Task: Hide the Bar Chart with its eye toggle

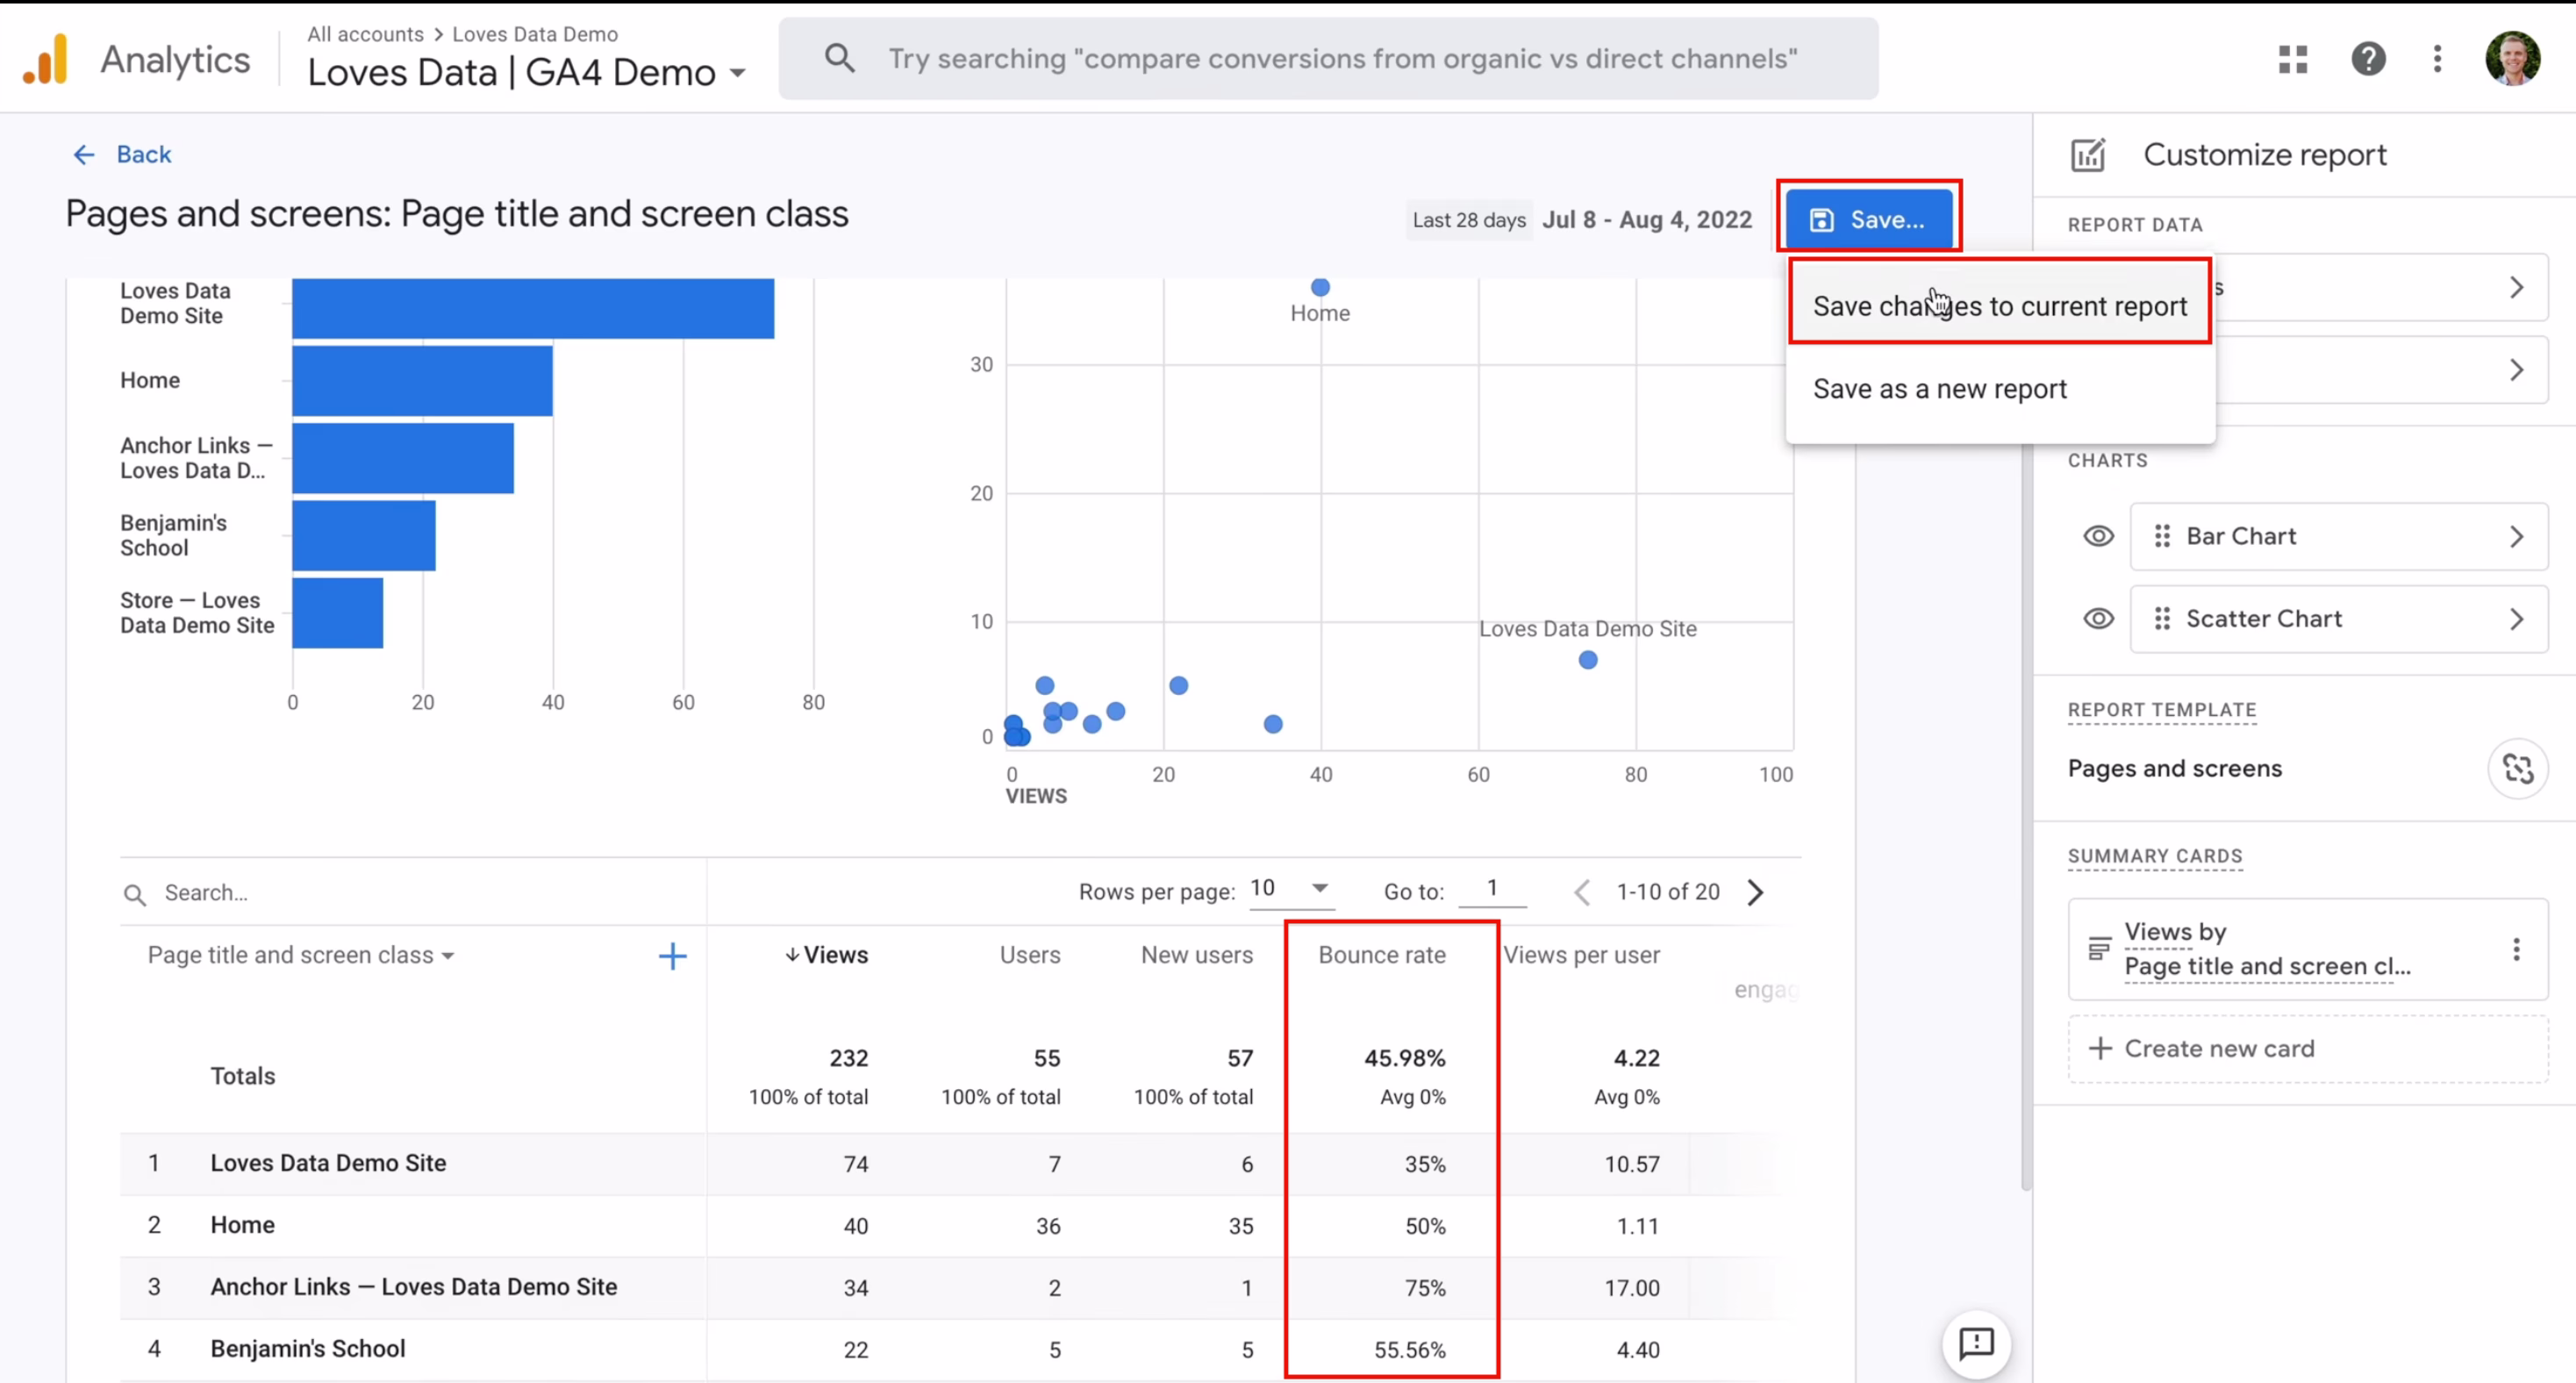Action: coord(2099,536)
